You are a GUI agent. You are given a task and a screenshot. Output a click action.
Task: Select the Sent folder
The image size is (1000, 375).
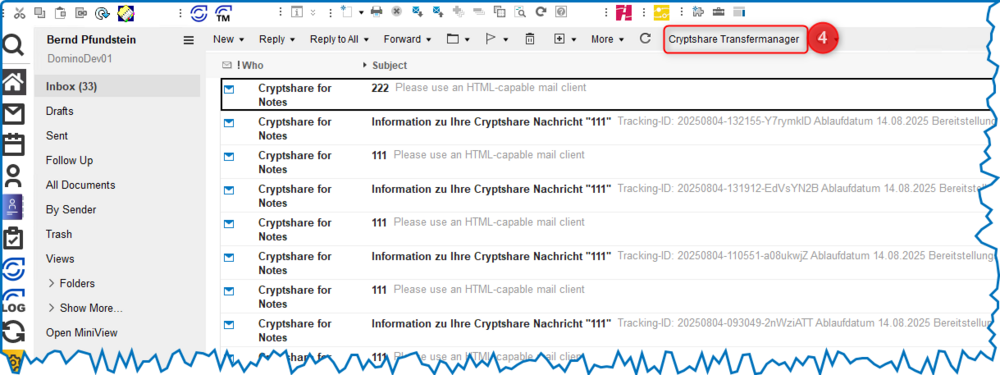(57, 136)
